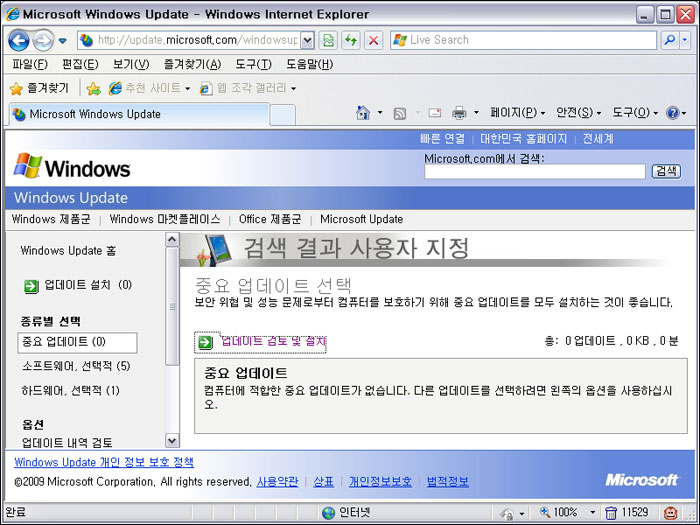Click Windows Update 홈 in sidebar
The image size is (700, 525).
[68, 251]
